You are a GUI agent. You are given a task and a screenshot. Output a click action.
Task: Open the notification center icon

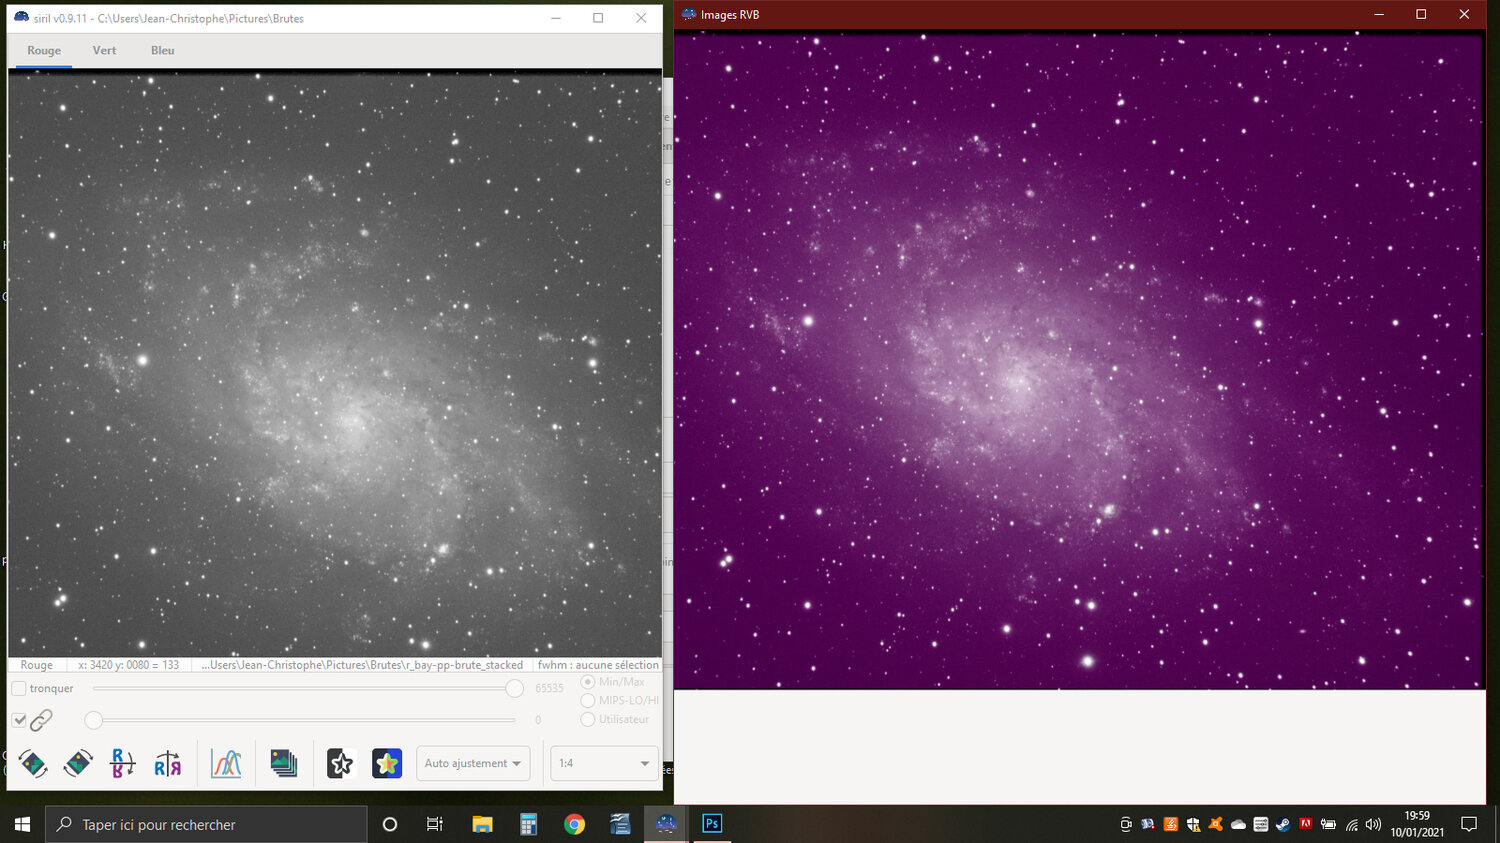point(1469,825)
